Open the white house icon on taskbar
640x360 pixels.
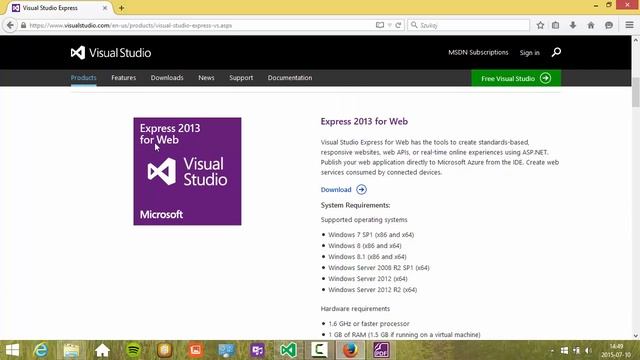click(102, 350)
